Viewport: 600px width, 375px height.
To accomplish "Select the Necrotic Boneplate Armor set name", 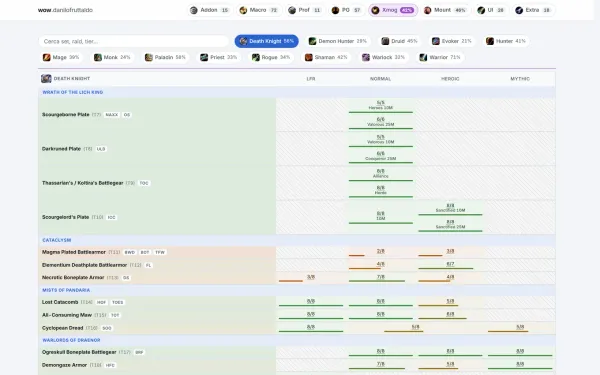I will pos(73,278).
